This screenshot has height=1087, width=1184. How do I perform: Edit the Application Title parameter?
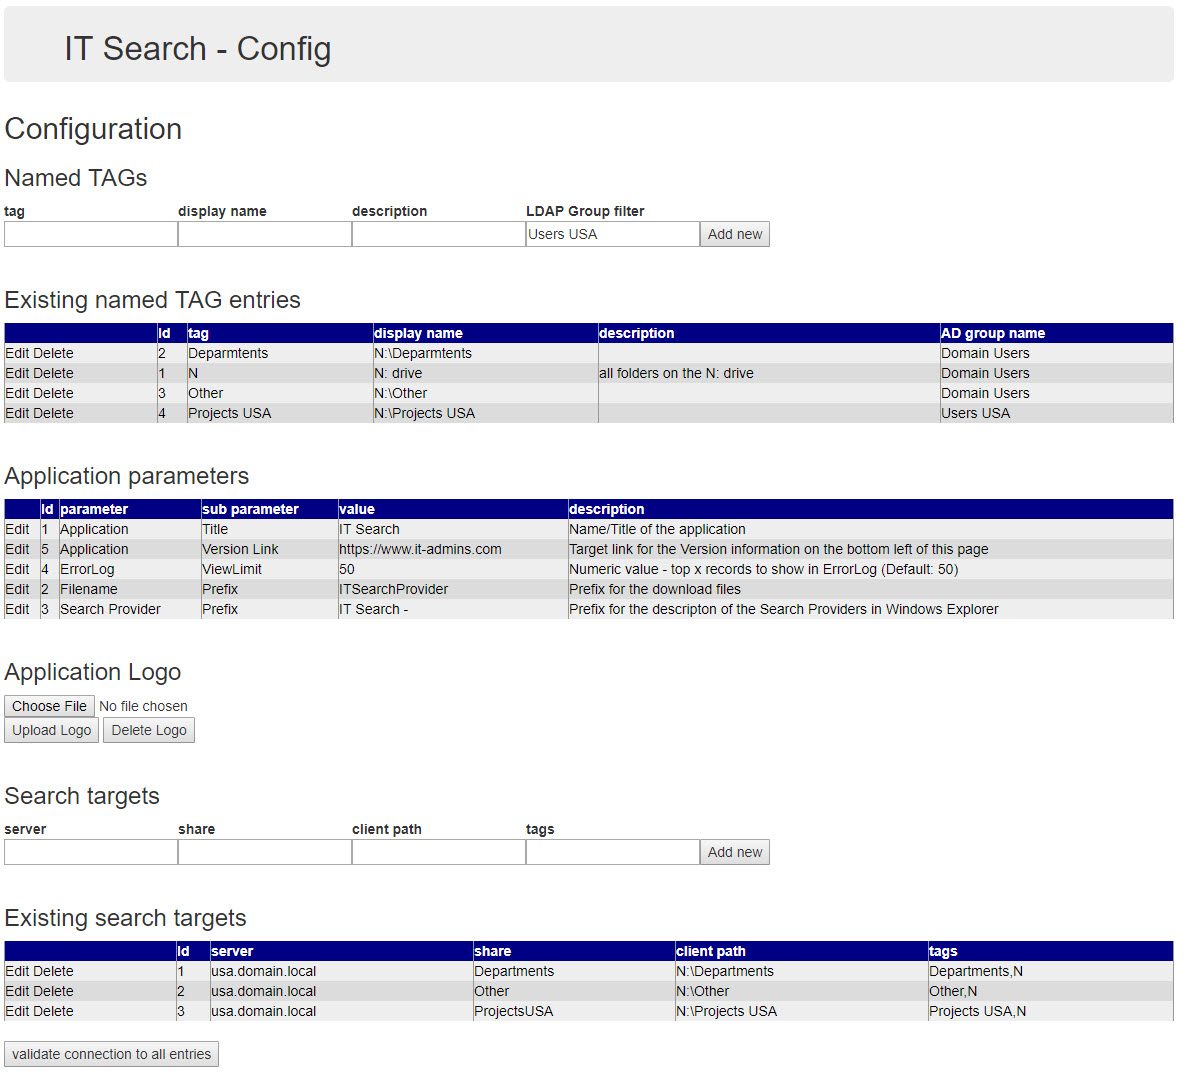pos(17,529)
